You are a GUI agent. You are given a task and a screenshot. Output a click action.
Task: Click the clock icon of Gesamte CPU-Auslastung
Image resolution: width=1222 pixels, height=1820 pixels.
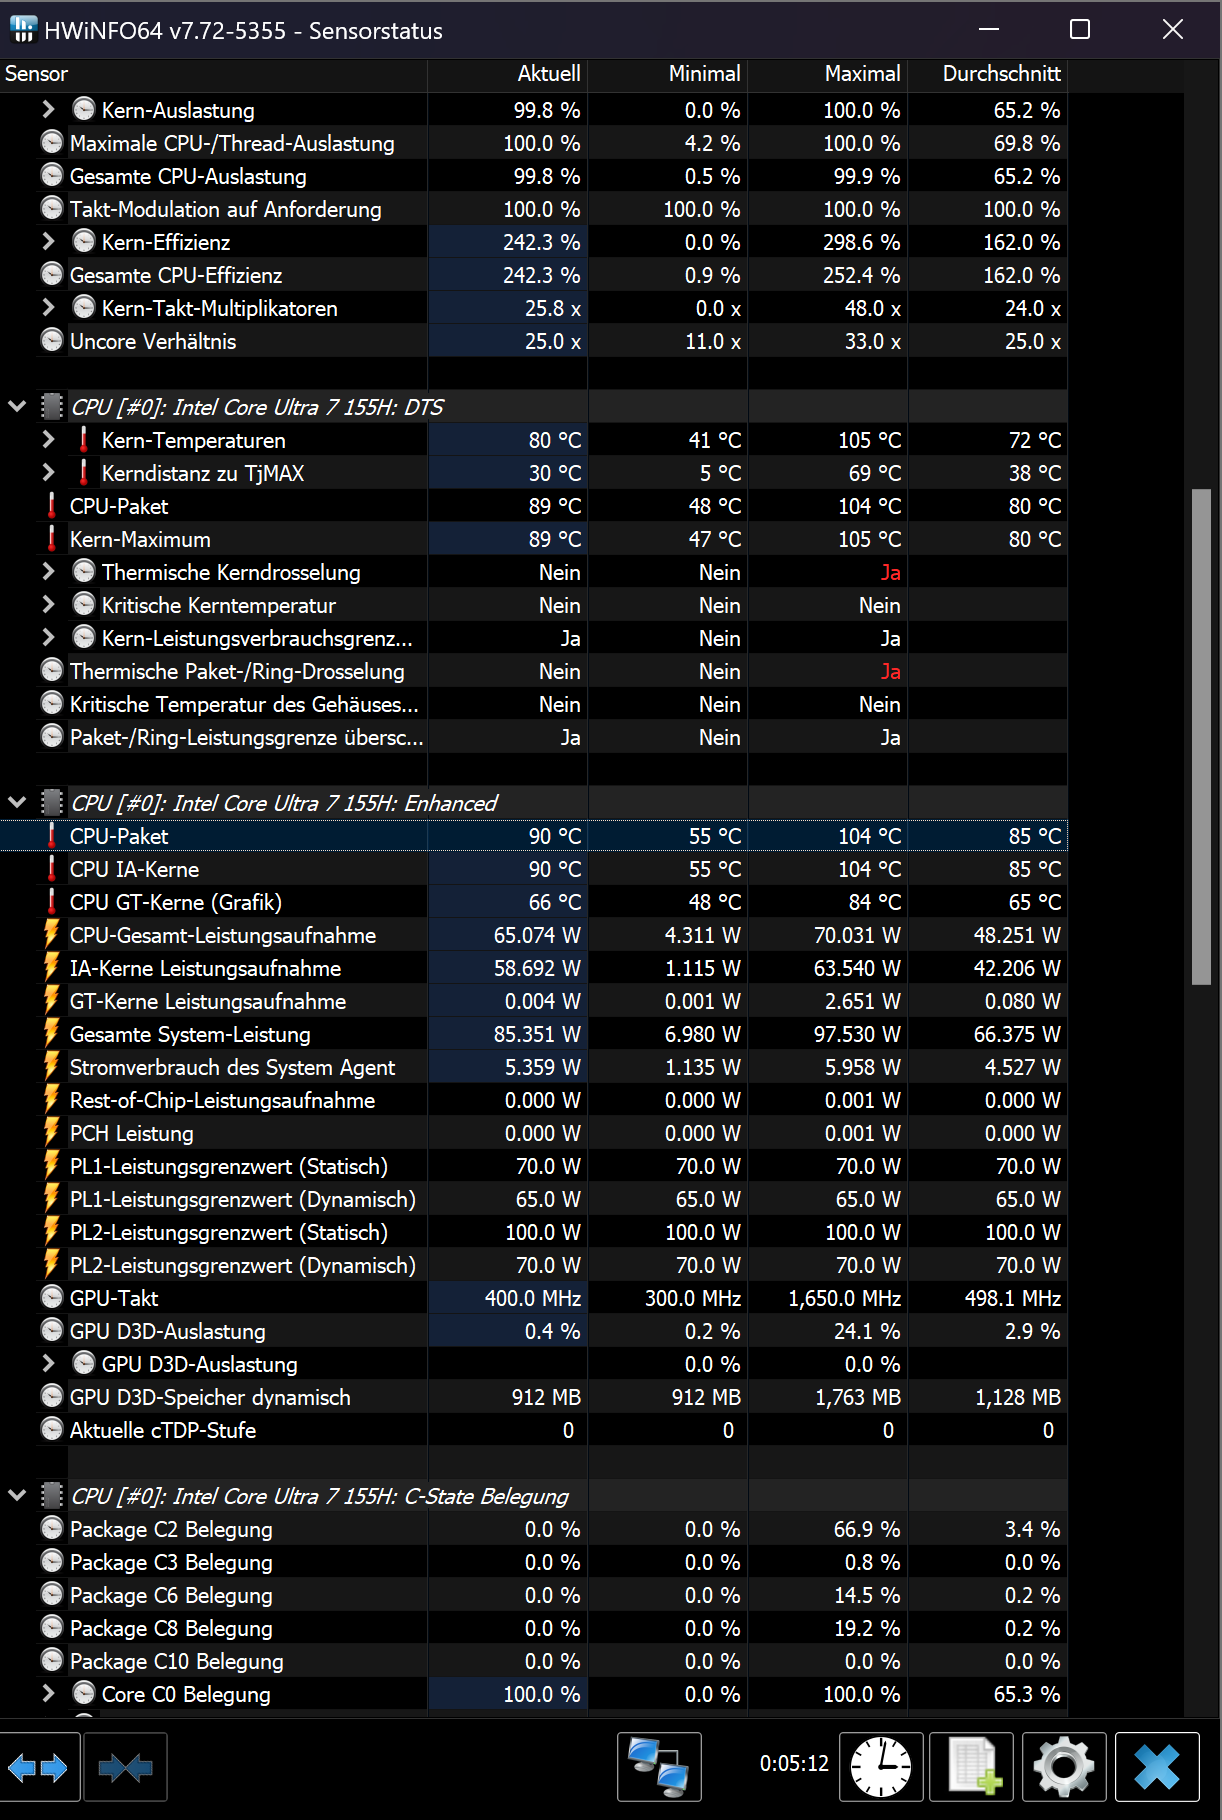(x=52, y=176)
